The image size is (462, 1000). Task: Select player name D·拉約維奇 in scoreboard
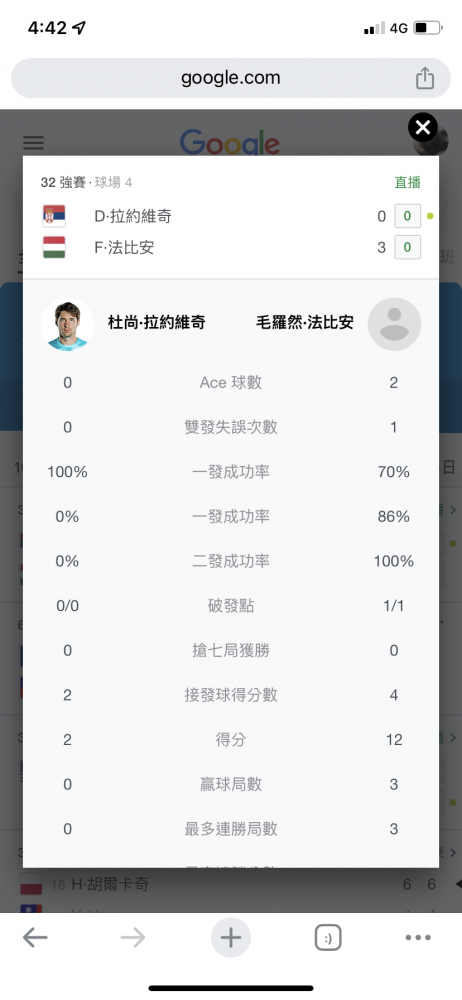pyautogui.click(x=133, y=216)
